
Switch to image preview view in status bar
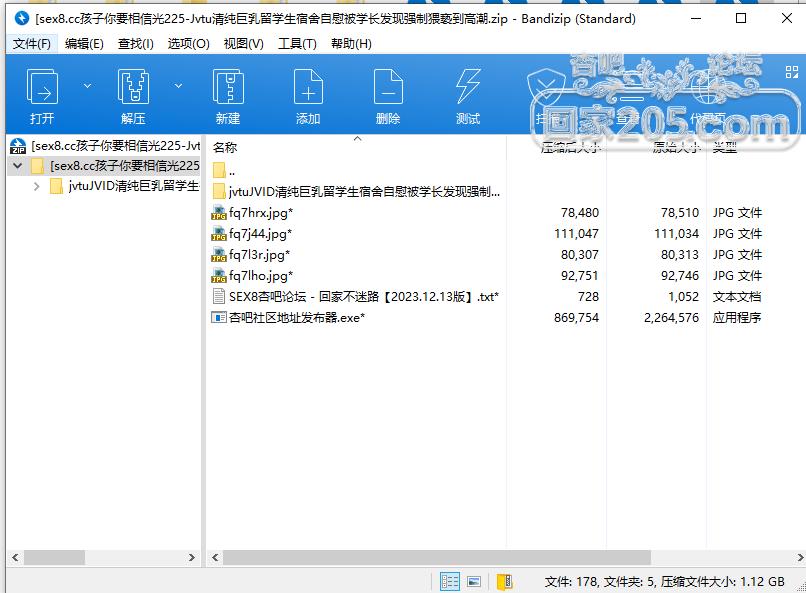click(x=474, y=582)
